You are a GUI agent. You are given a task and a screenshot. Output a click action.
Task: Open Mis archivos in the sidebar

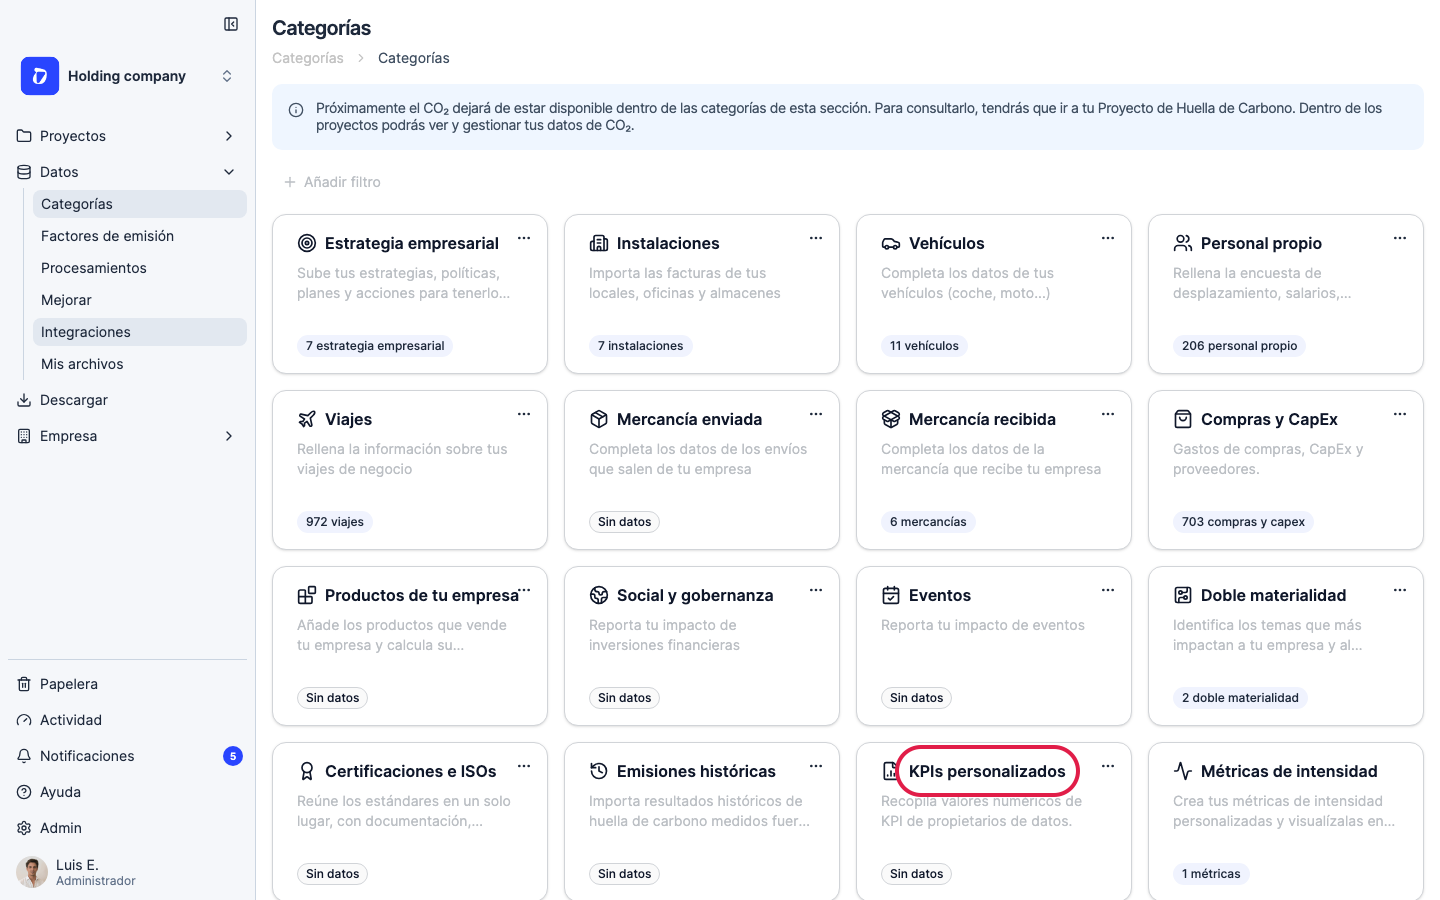point(140,364)
